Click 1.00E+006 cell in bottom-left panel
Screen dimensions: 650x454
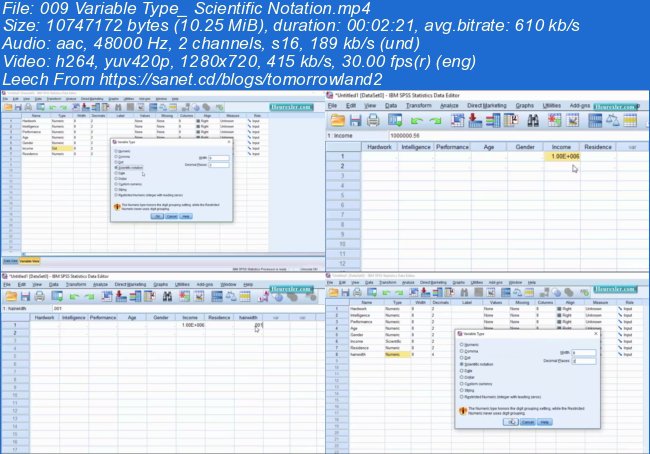coord(190,325)
